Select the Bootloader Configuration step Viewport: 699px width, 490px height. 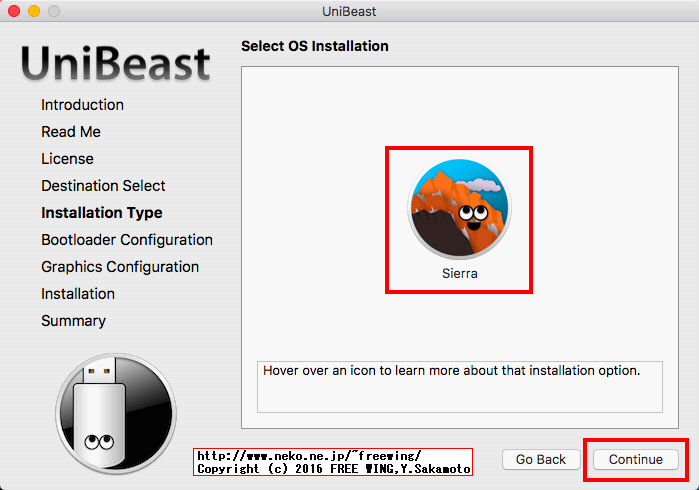(x=127, y=240)
